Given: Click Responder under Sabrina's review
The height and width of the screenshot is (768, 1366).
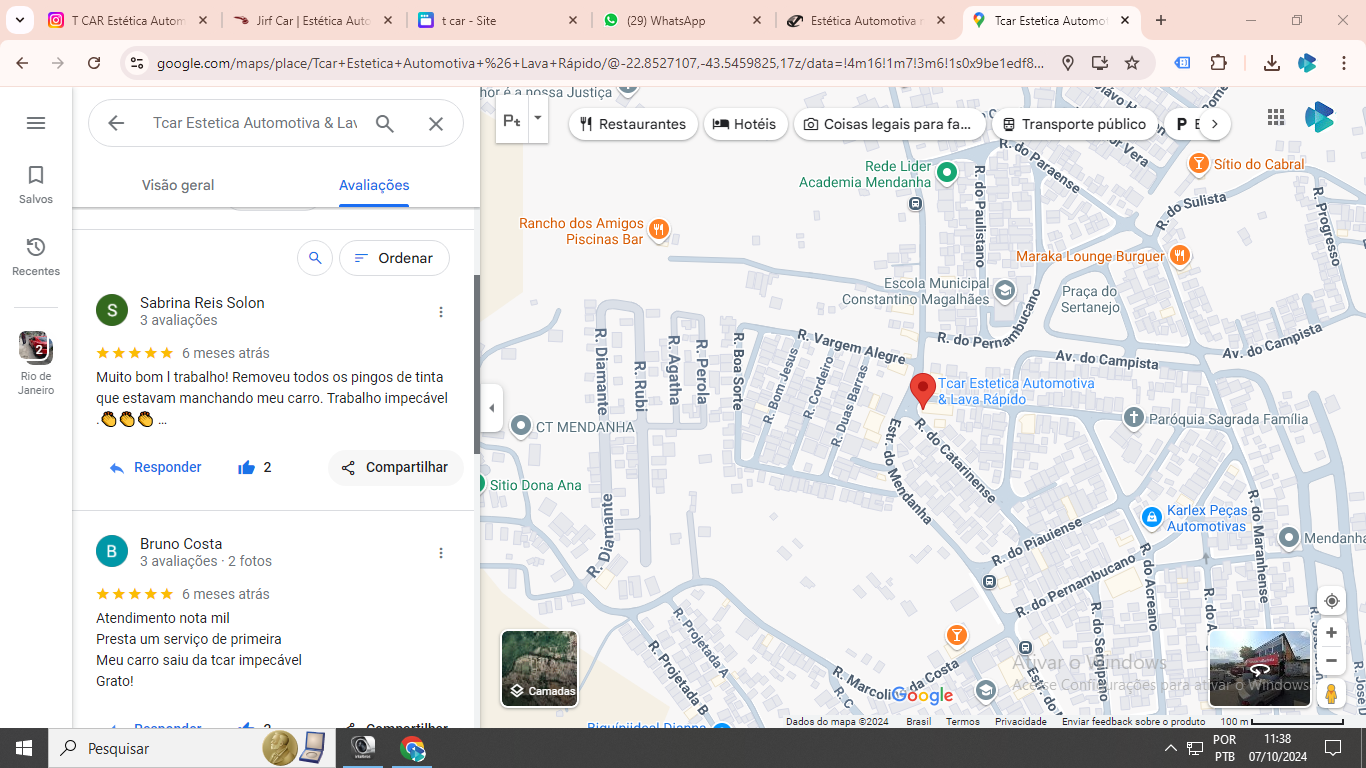Looking at the screenshot, I should (156, 467).
